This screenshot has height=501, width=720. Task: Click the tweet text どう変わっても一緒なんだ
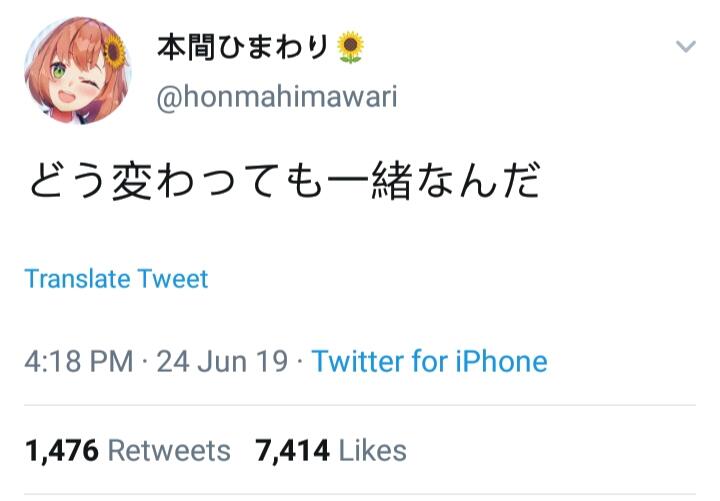pyautogui.click(x=285, y=180)
